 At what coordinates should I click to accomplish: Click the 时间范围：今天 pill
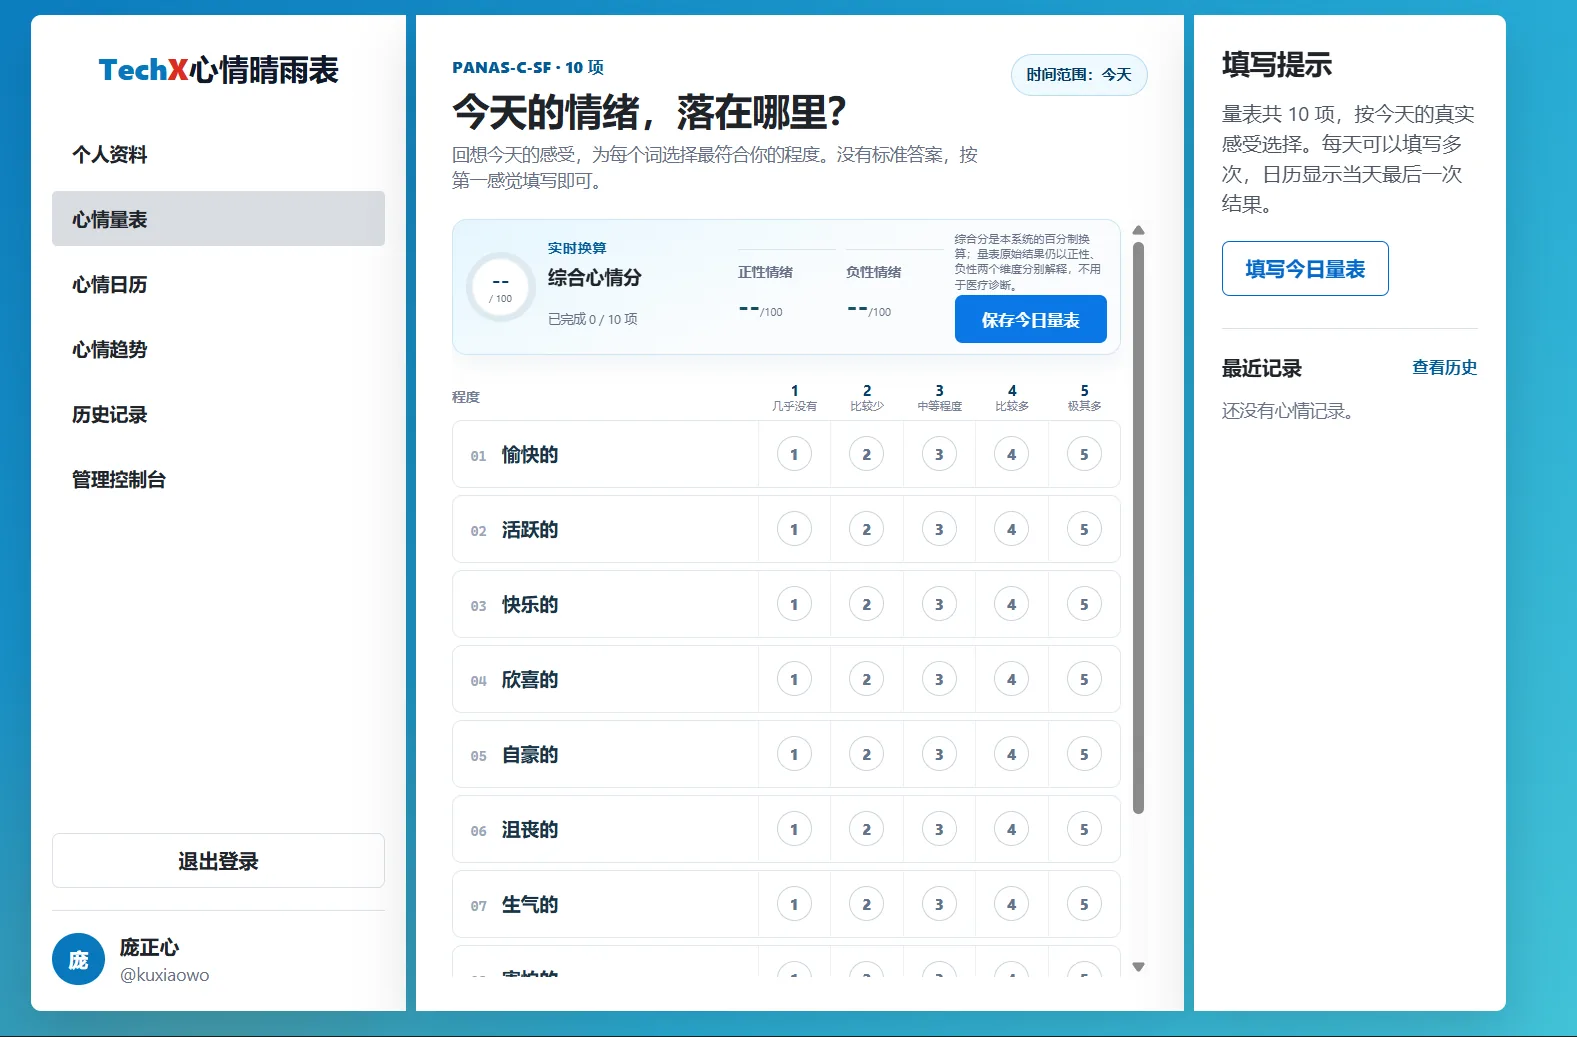(x=1079, y=75)
